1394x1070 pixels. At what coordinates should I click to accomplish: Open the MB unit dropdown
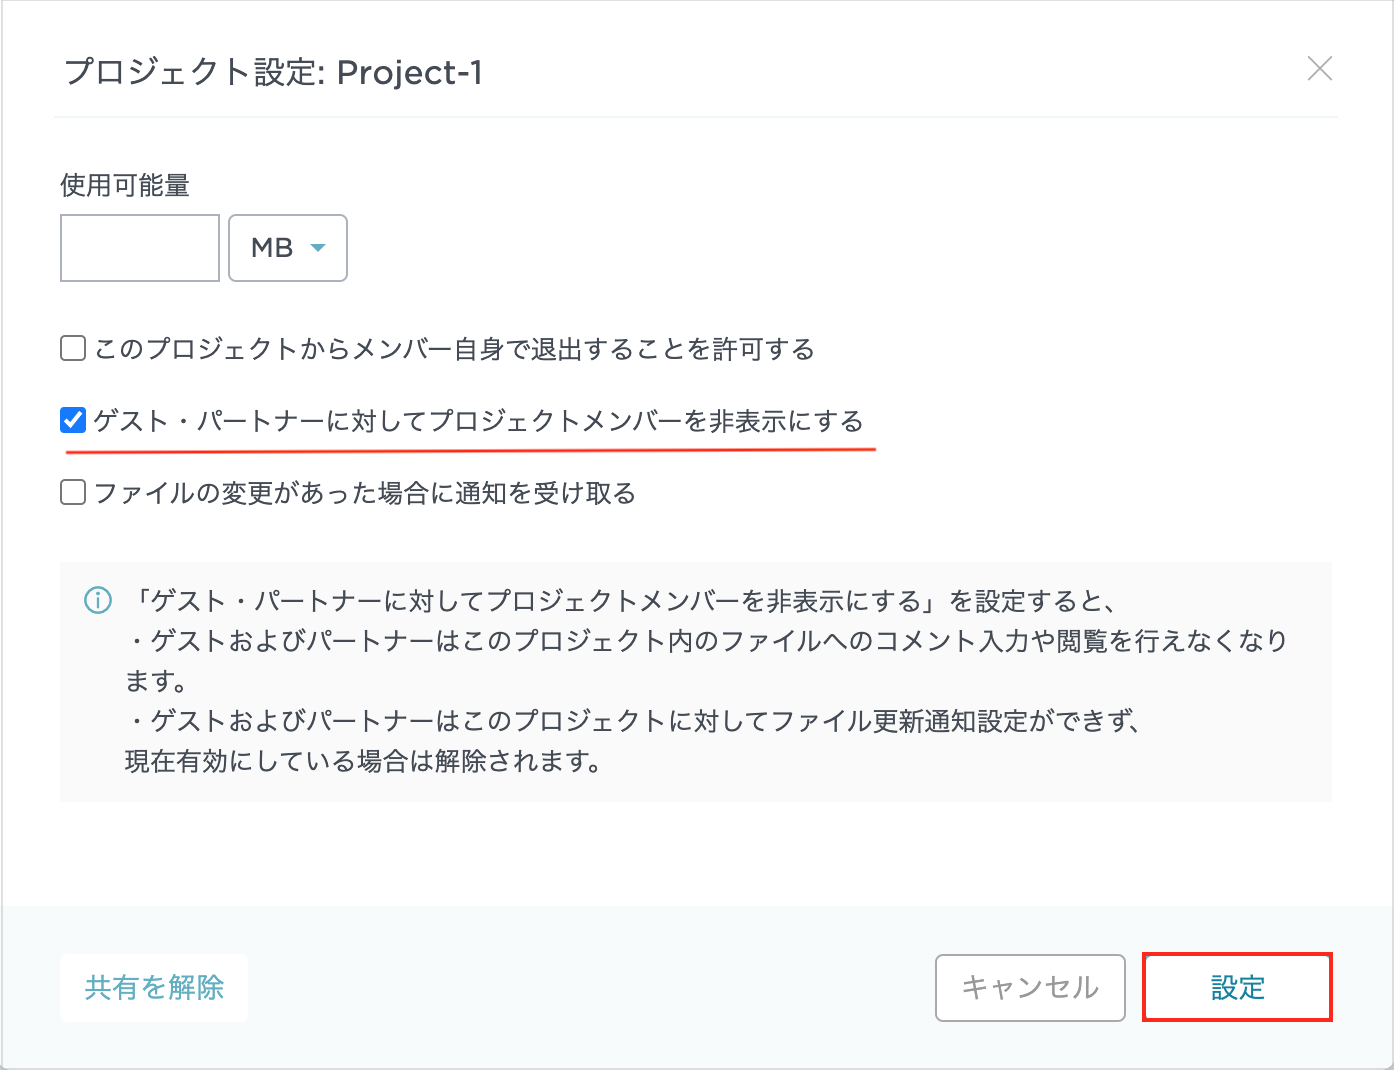(287, 248)
